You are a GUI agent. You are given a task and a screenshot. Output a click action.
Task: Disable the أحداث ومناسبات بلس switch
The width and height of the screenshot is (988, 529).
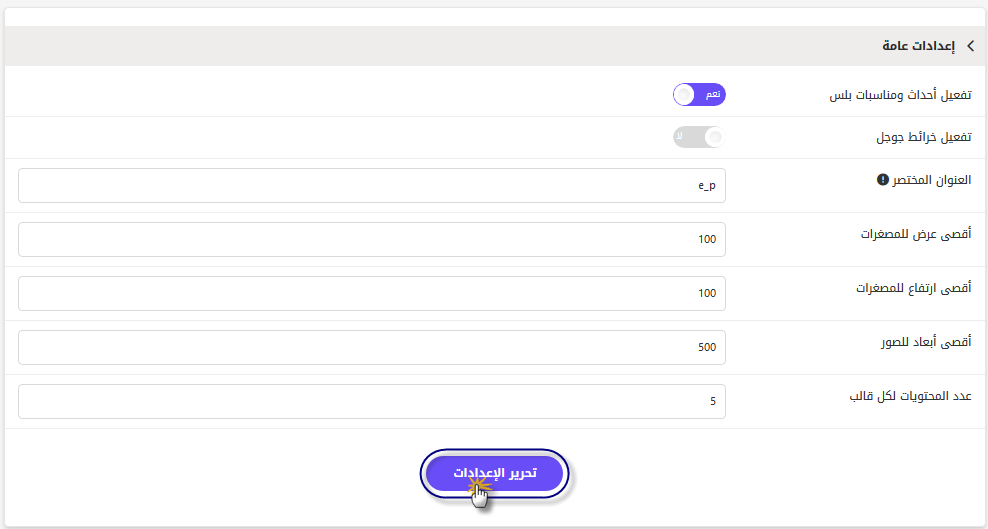(x=699, y=95)
